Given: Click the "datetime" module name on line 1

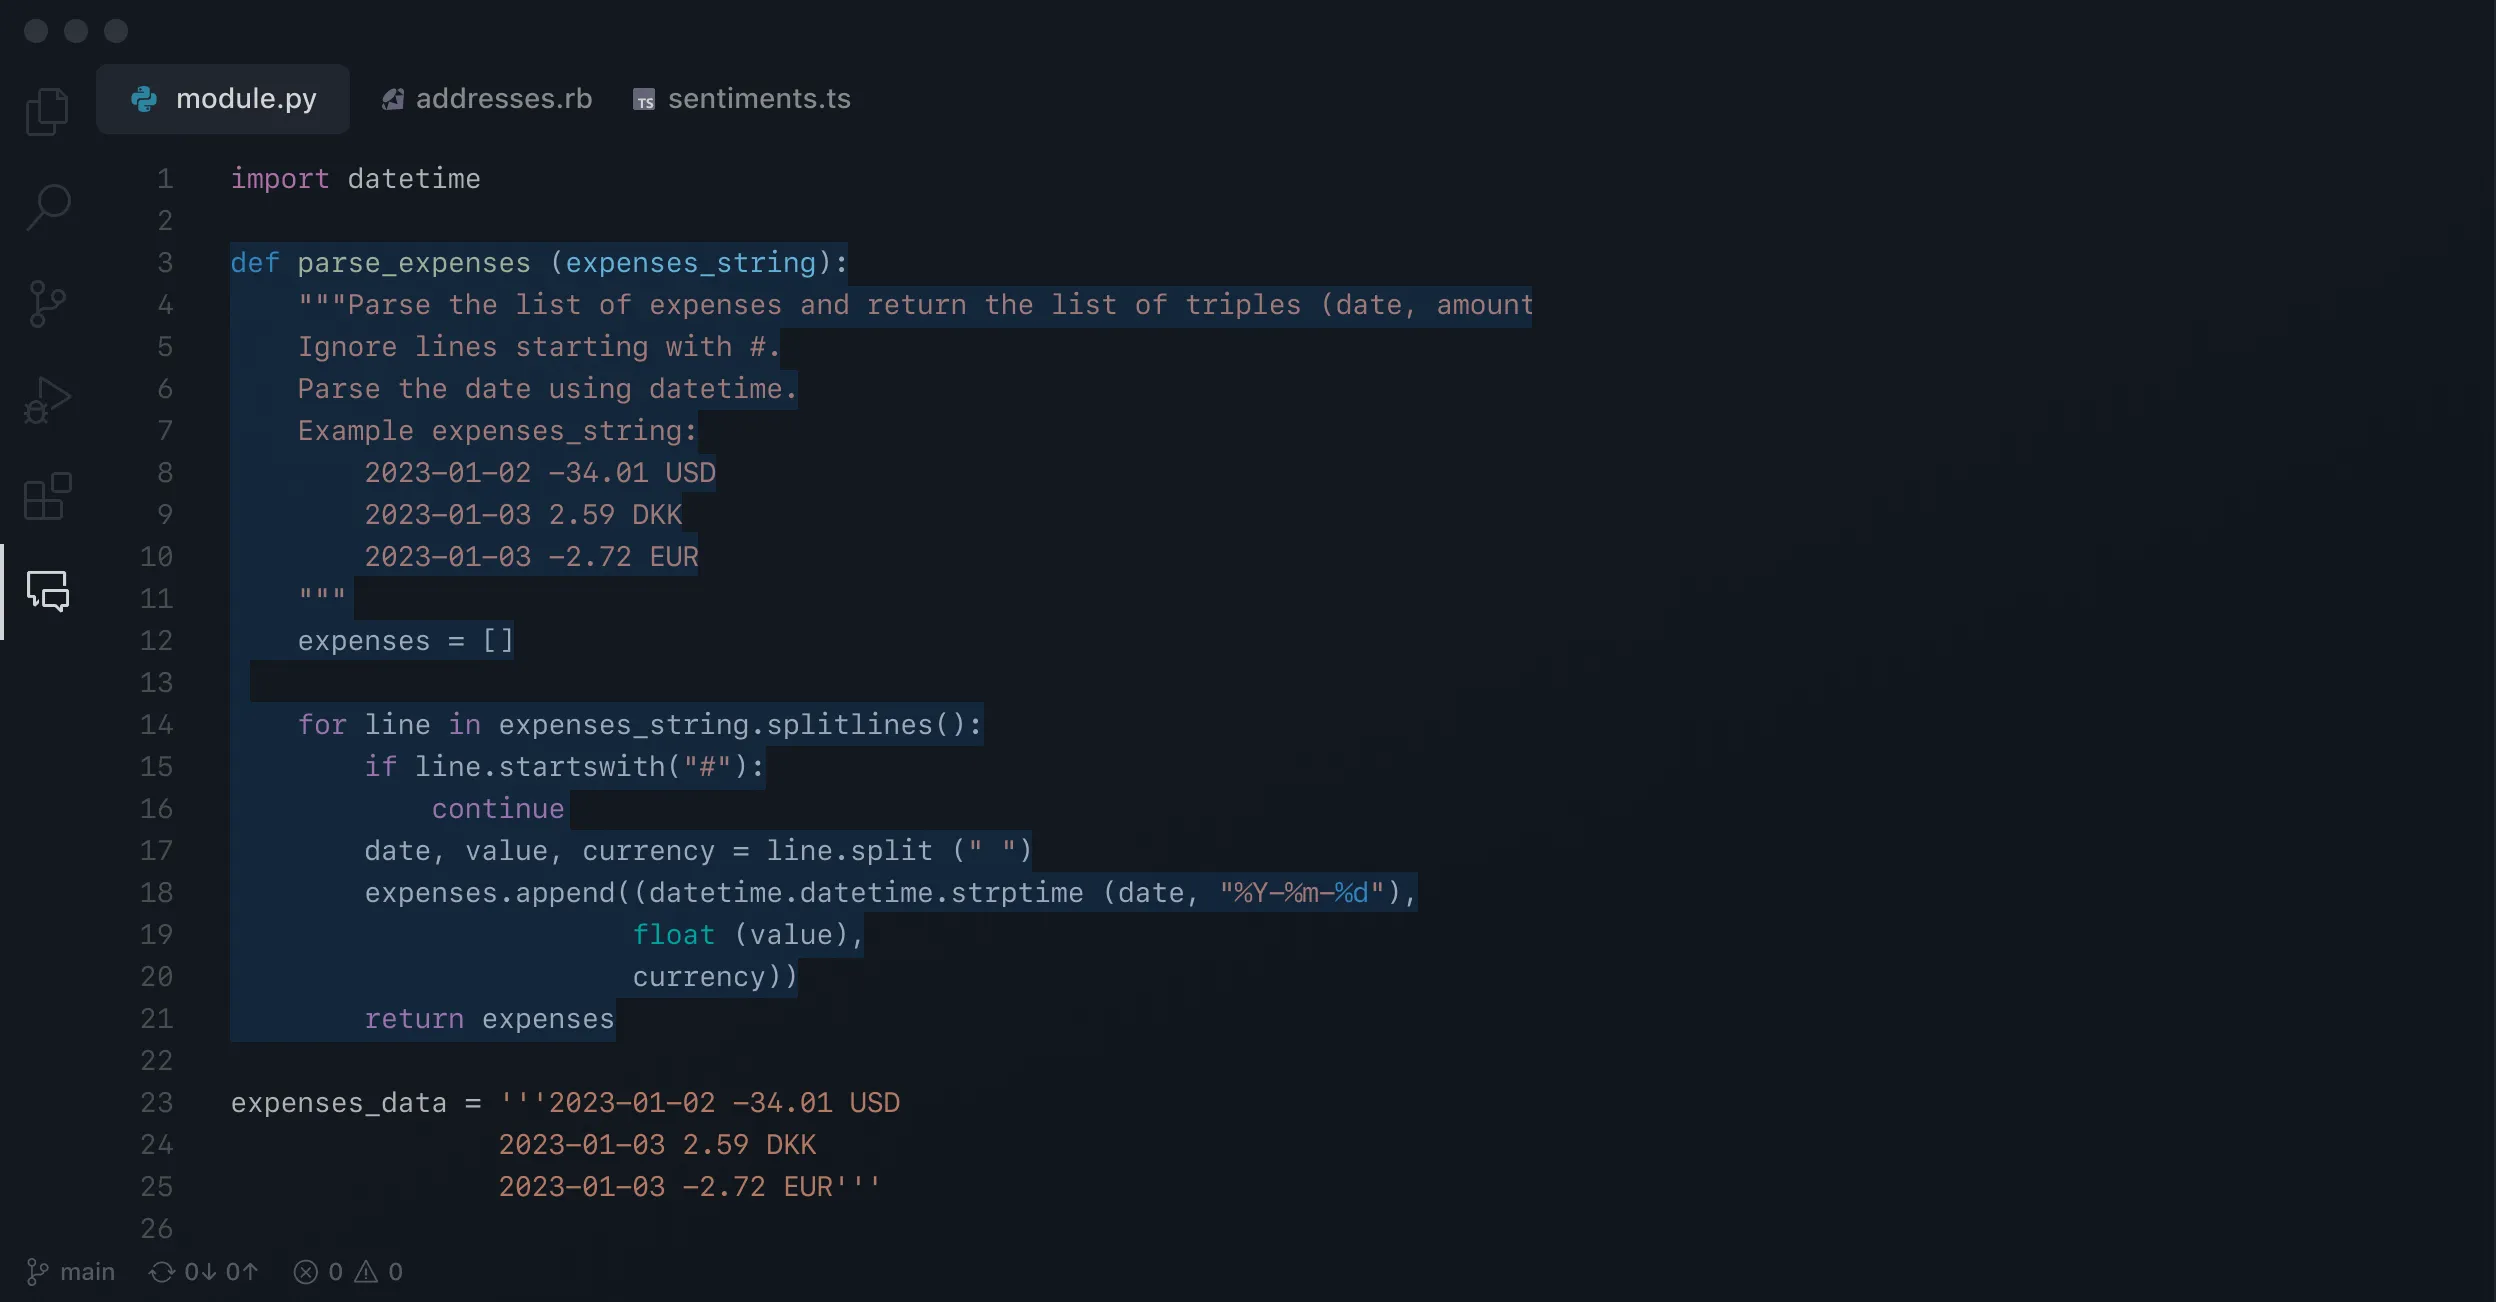Looking at the screenshot, I should [414, 179].
